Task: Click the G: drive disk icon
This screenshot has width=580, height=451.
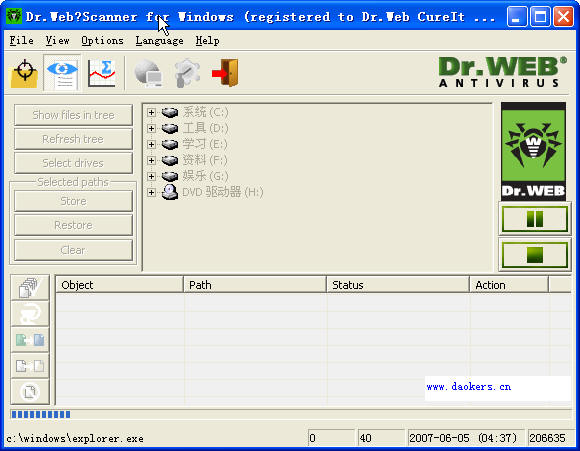Action: click(170, 176)
